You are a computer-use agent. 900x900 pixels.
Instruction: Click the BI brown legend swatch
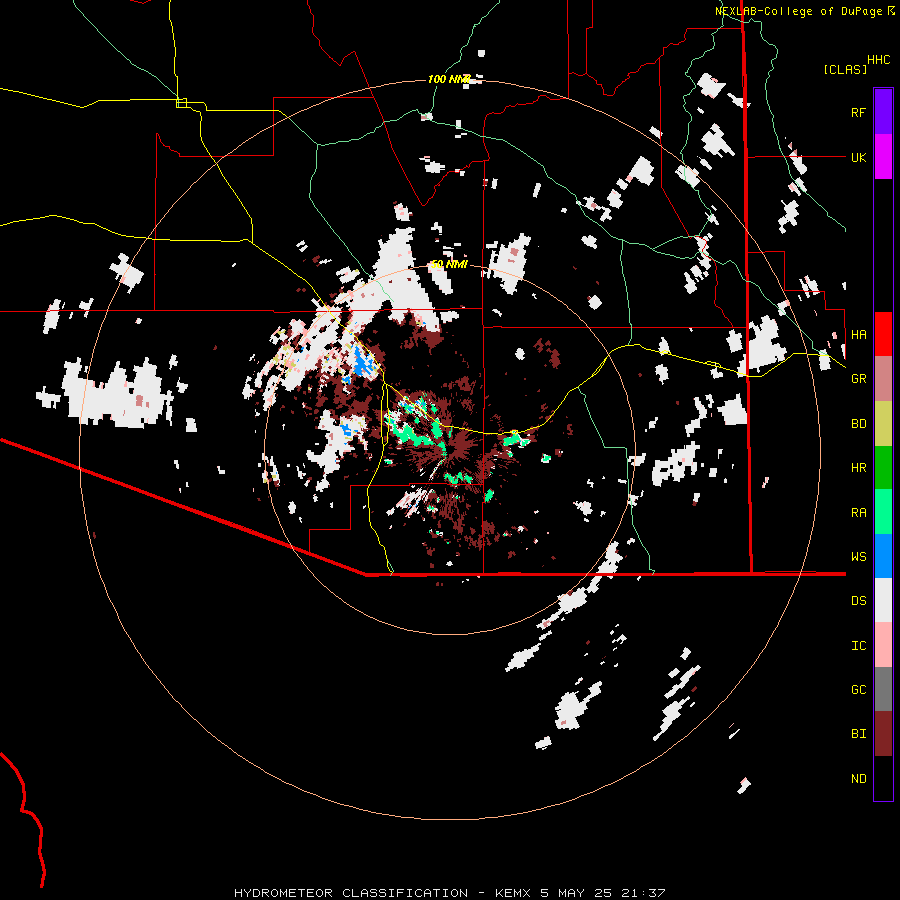883,734
